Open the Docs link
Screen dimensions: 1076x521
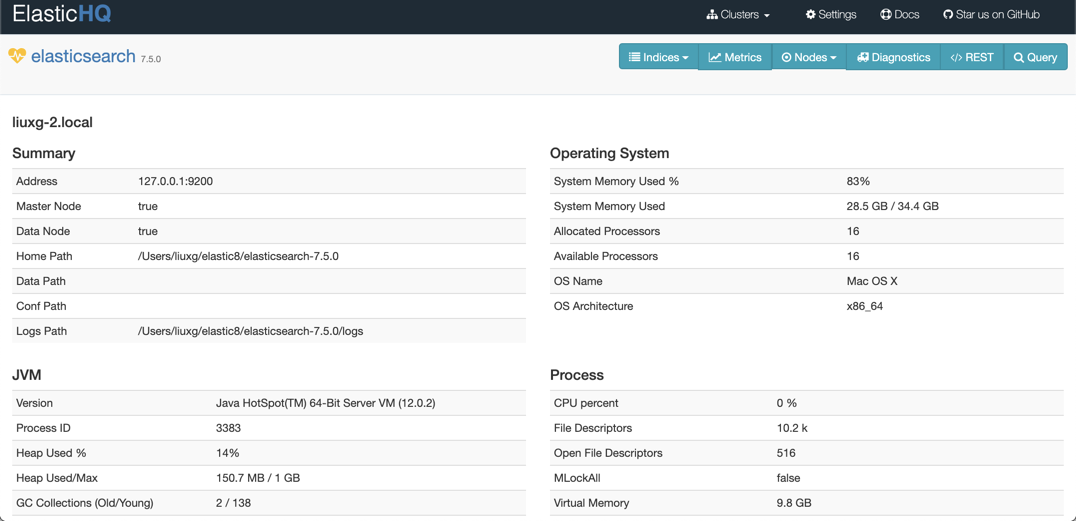[900, 14]
